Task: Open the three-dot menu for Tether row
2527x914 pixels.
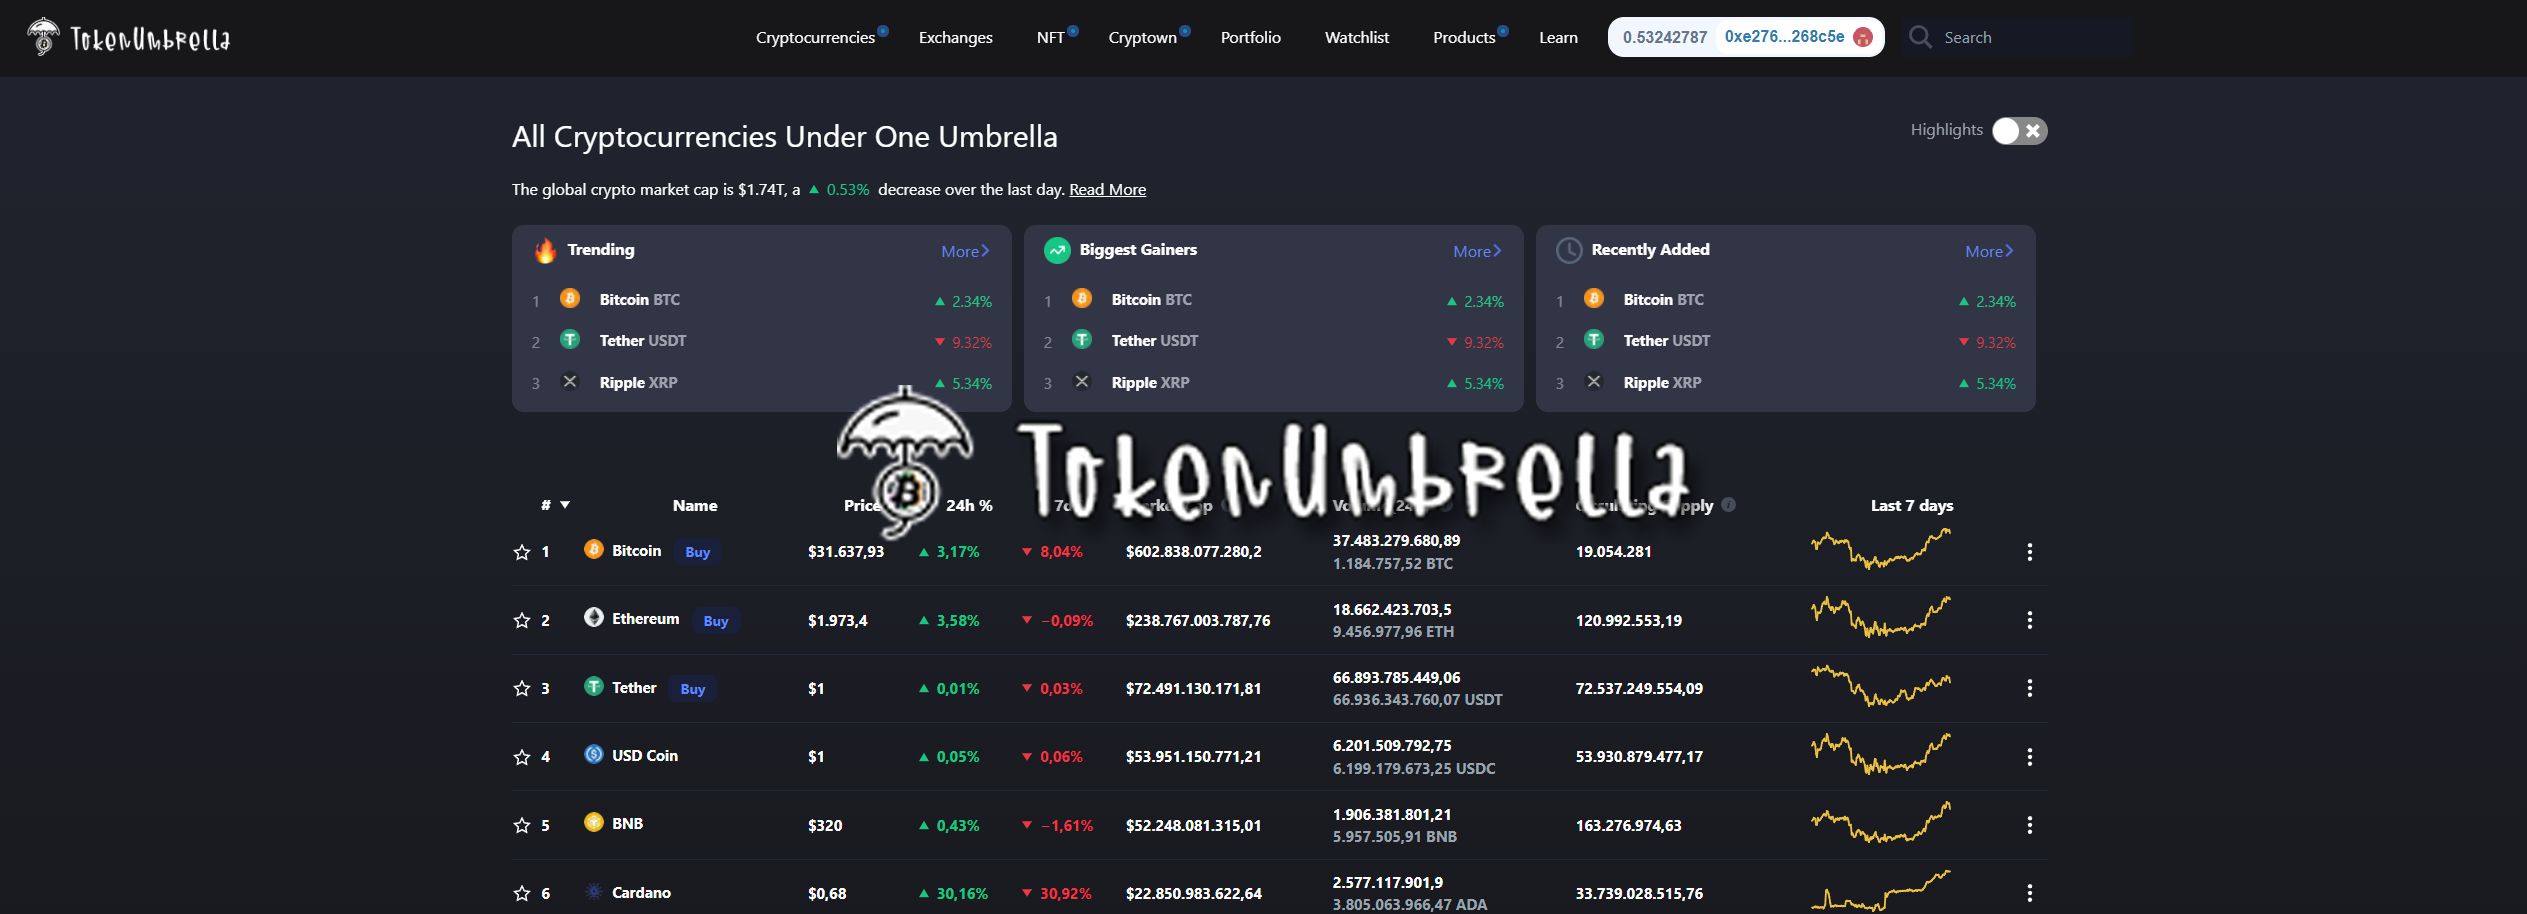Action: click(2030, 688)
